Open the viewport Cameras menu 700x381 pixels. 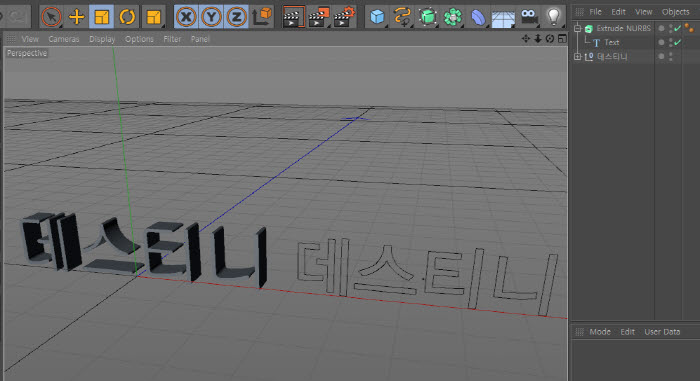[64, 39]
